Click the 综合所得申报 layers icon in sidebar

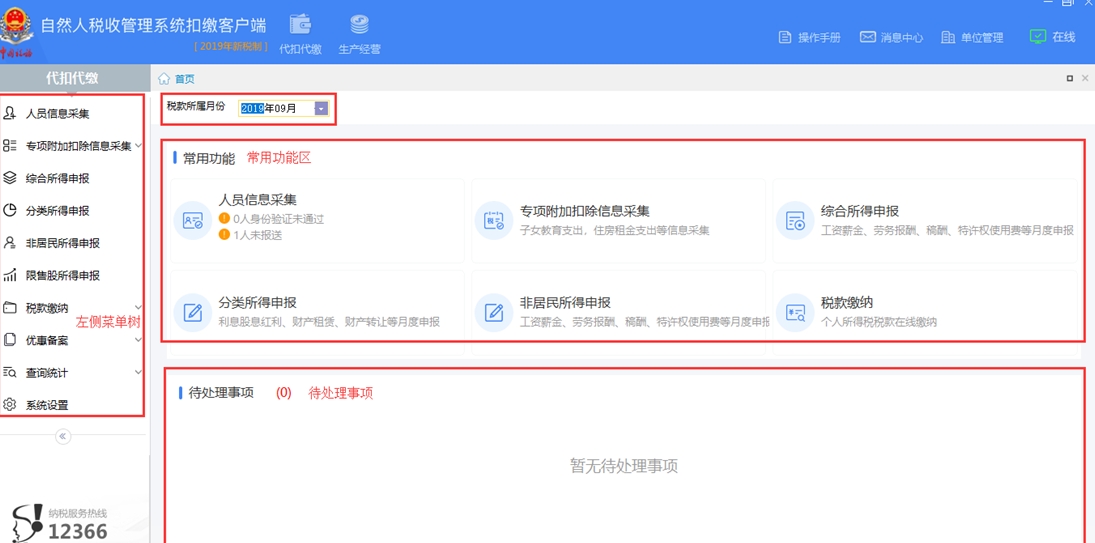point(10,178)
